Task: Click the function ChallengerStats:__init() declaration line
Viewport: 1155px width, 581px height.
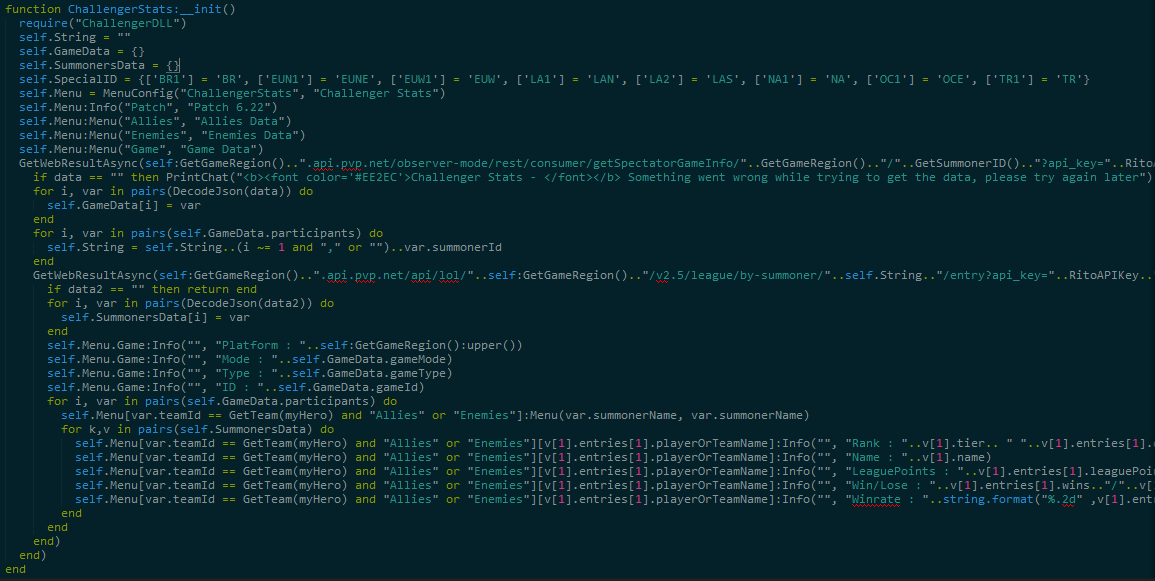Action: (120, 9)
